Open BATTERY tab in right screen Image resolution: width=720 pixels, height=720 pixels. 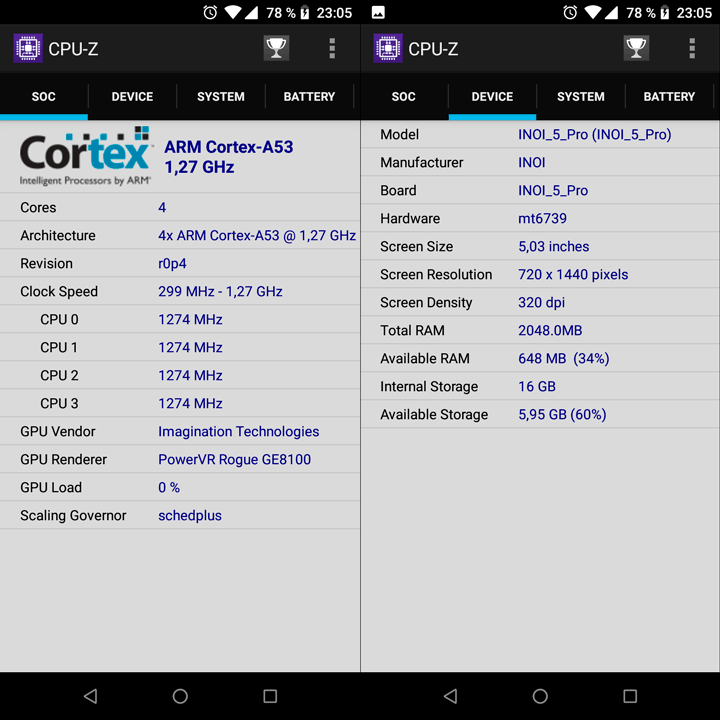click(669, 97)
